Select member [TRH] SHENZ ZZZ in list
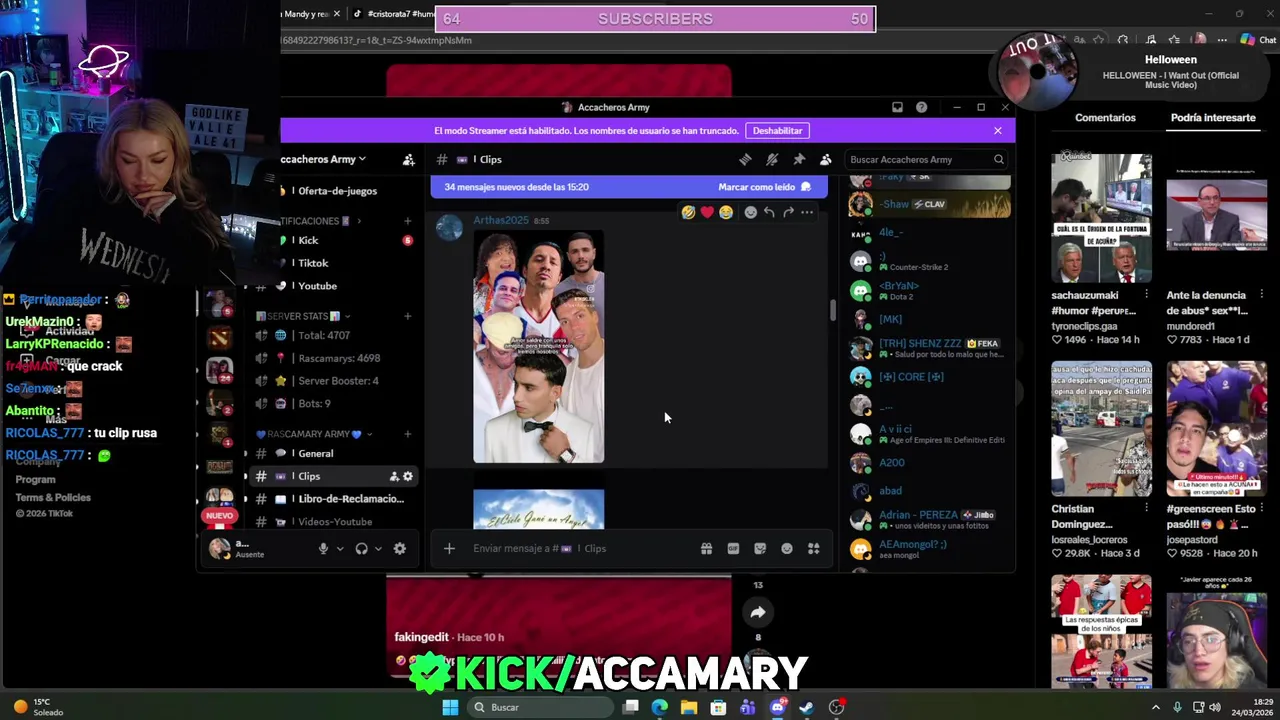Viewport: 1280px width, 720px height. 929,348
